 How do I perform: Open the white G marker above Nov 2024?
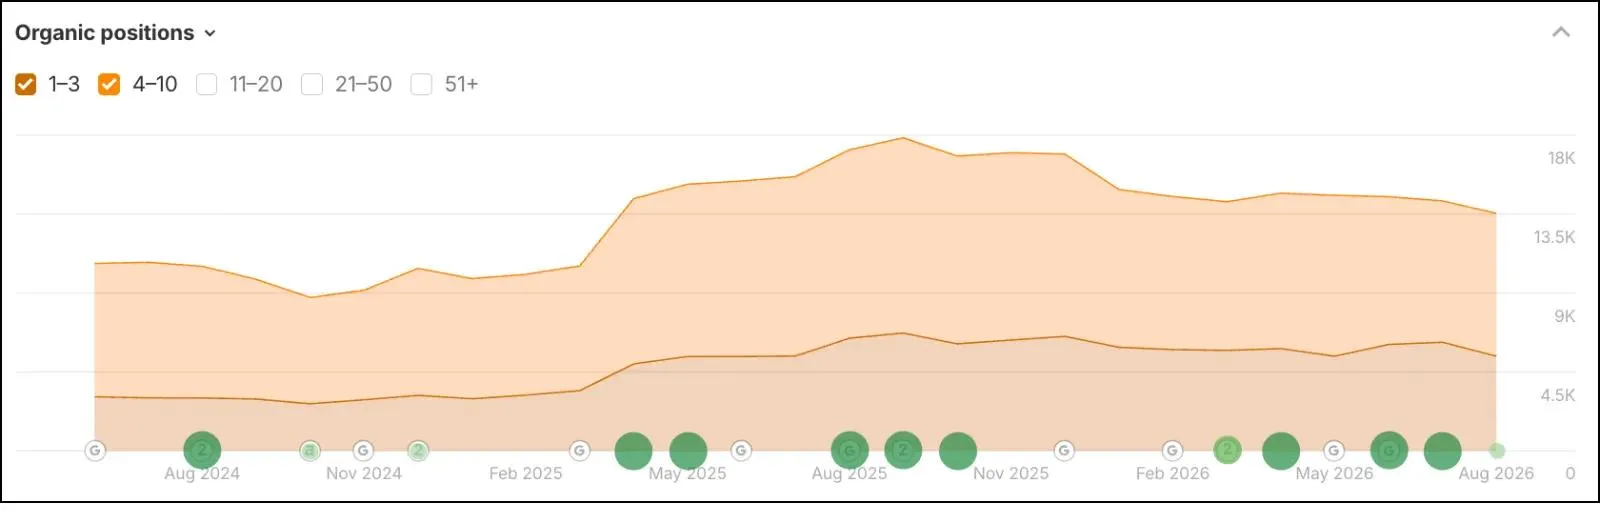(x=363, y=451)
